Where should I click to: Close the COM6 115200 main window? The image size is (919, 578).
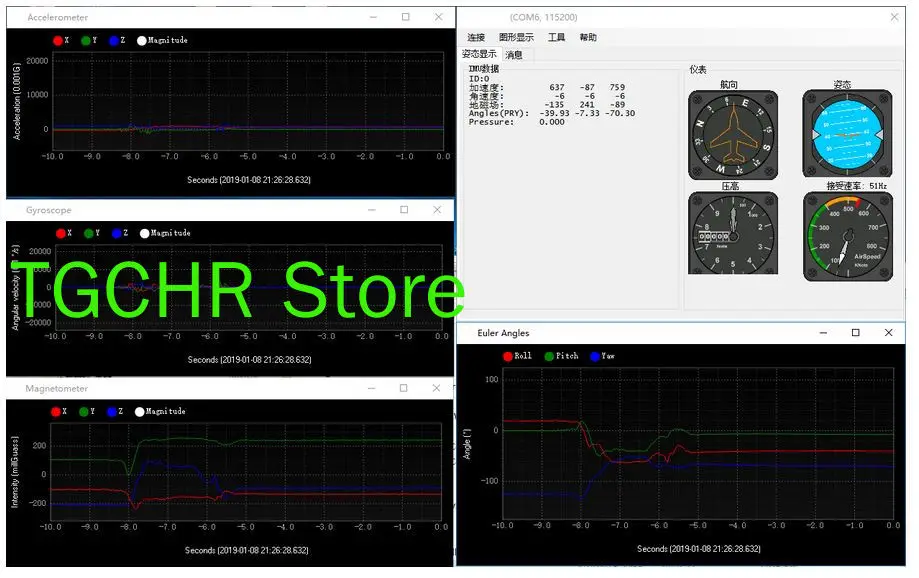point(894,17)
